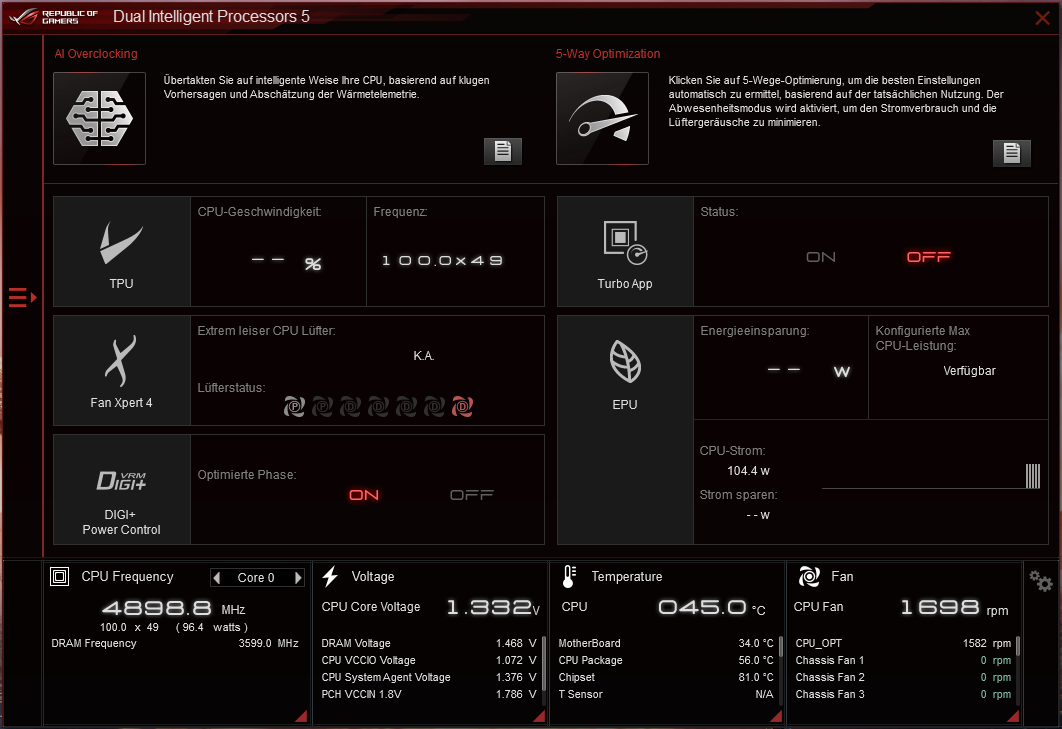Open the 5-Way Optimization document report button

pyautogui.click(x=1011, y=153)
